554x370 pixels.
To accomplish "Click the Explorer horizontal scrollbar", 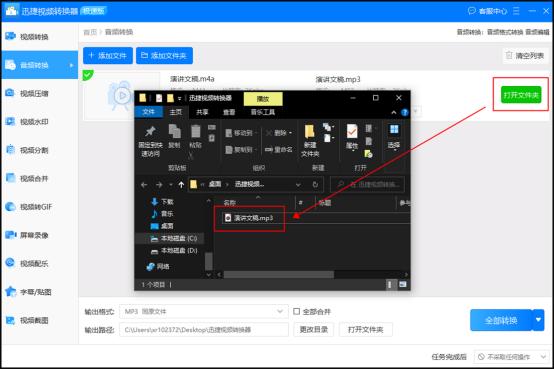I will pyautogui.click(x=279, y=274).
